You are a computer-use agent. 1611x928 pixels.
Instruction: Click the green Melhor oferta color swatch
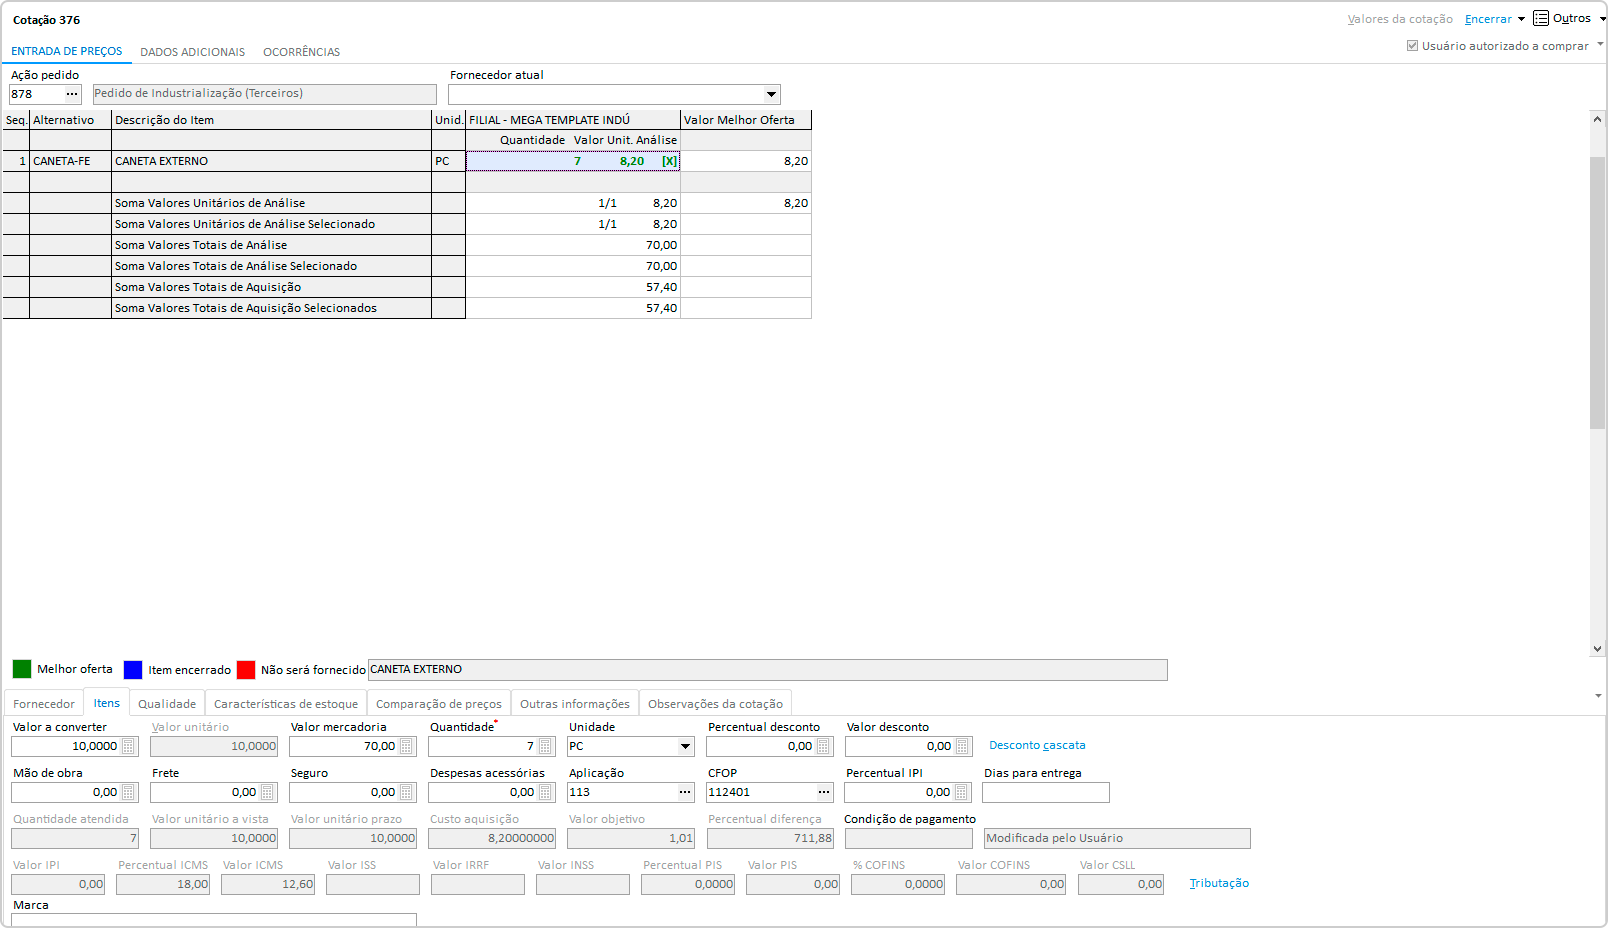22,669
